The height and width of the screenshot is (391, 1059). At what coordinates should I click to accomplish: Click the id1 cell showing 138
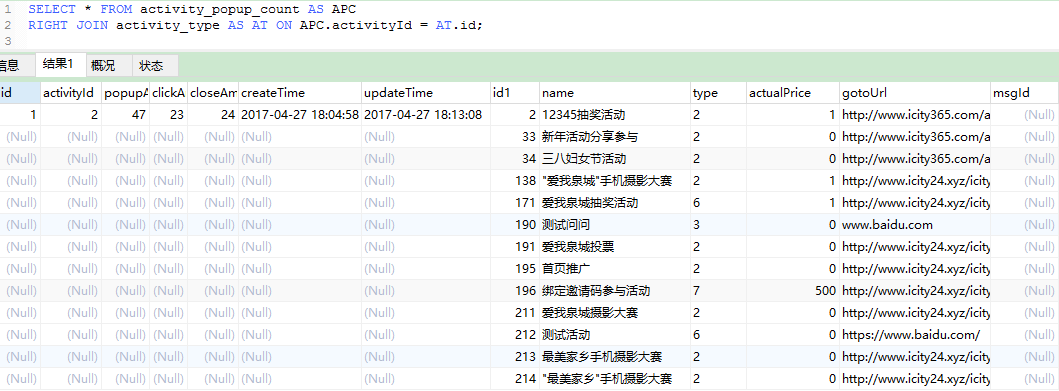pos(515,181)
